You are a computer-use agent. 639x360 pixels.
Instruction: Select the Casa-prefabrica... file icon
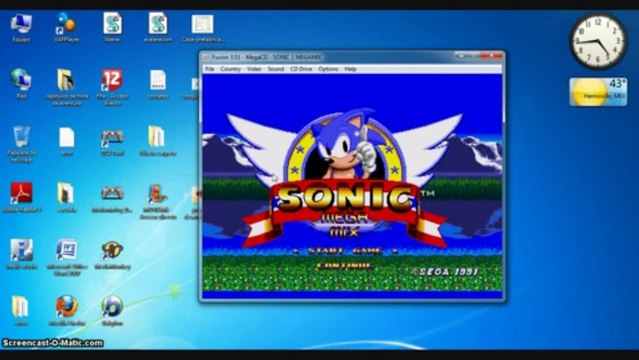coord(203,28)
